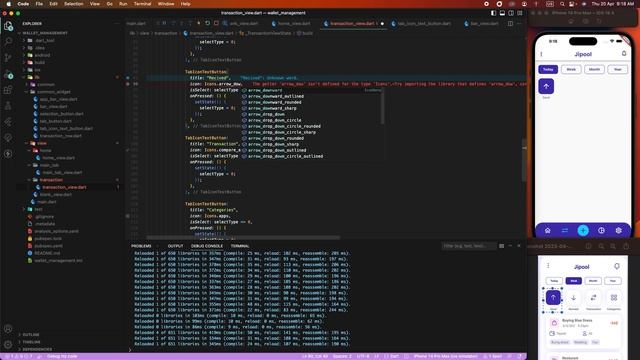Open the Run menu in the menu bar
Image resolution: width=640 pixels, height=360 pixels.
123,4
